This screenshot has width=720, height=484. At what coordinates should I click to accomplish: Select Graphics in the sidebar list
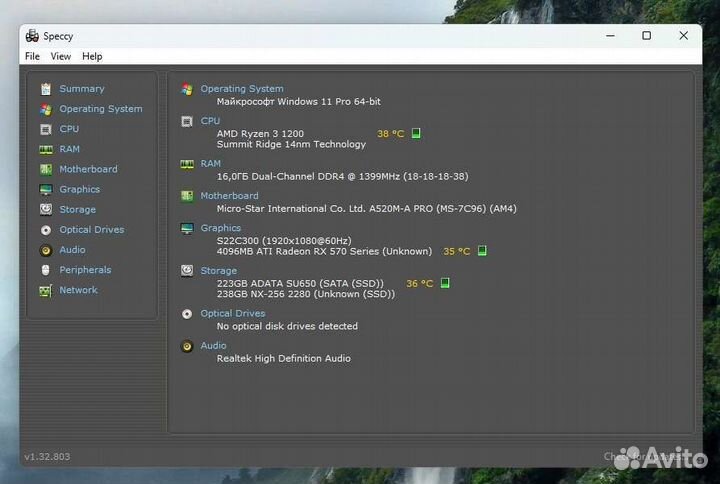79,189
